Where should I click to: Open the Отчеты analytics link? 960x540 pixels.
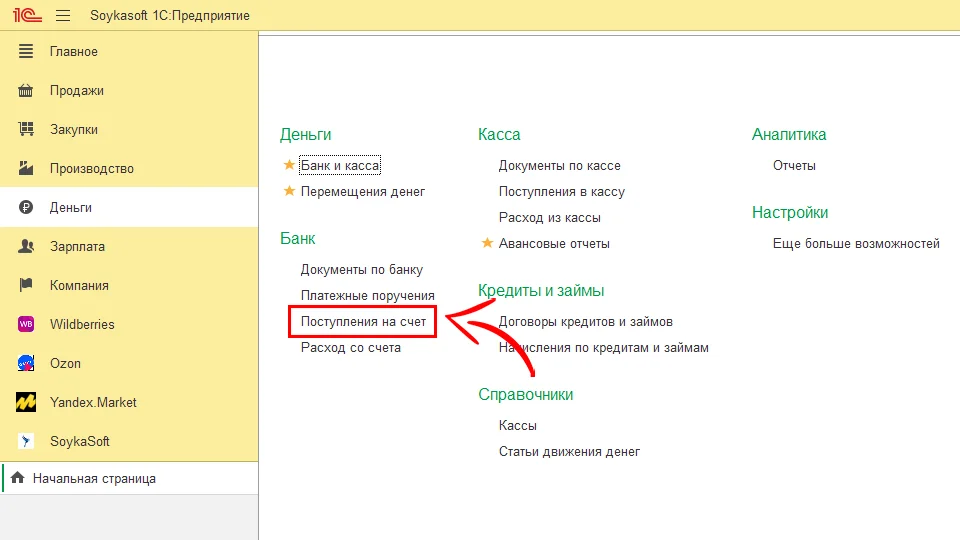point(794,165)
